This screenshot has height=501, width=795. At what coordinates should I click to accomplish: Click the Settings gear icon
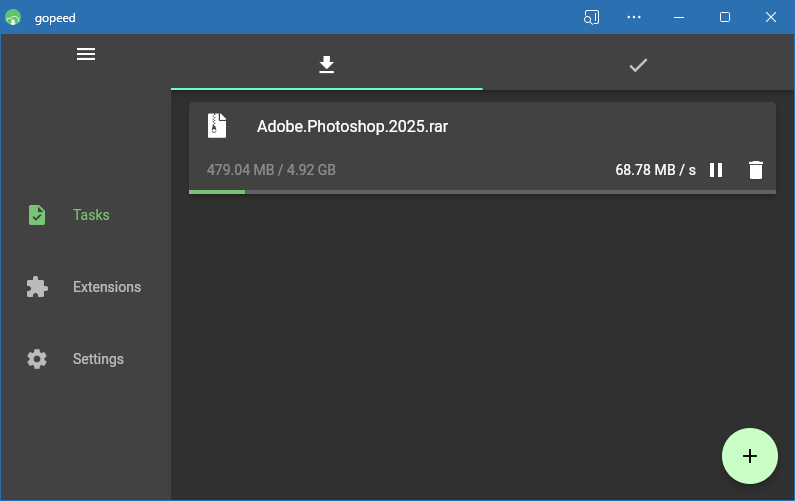tap(37, 359)
